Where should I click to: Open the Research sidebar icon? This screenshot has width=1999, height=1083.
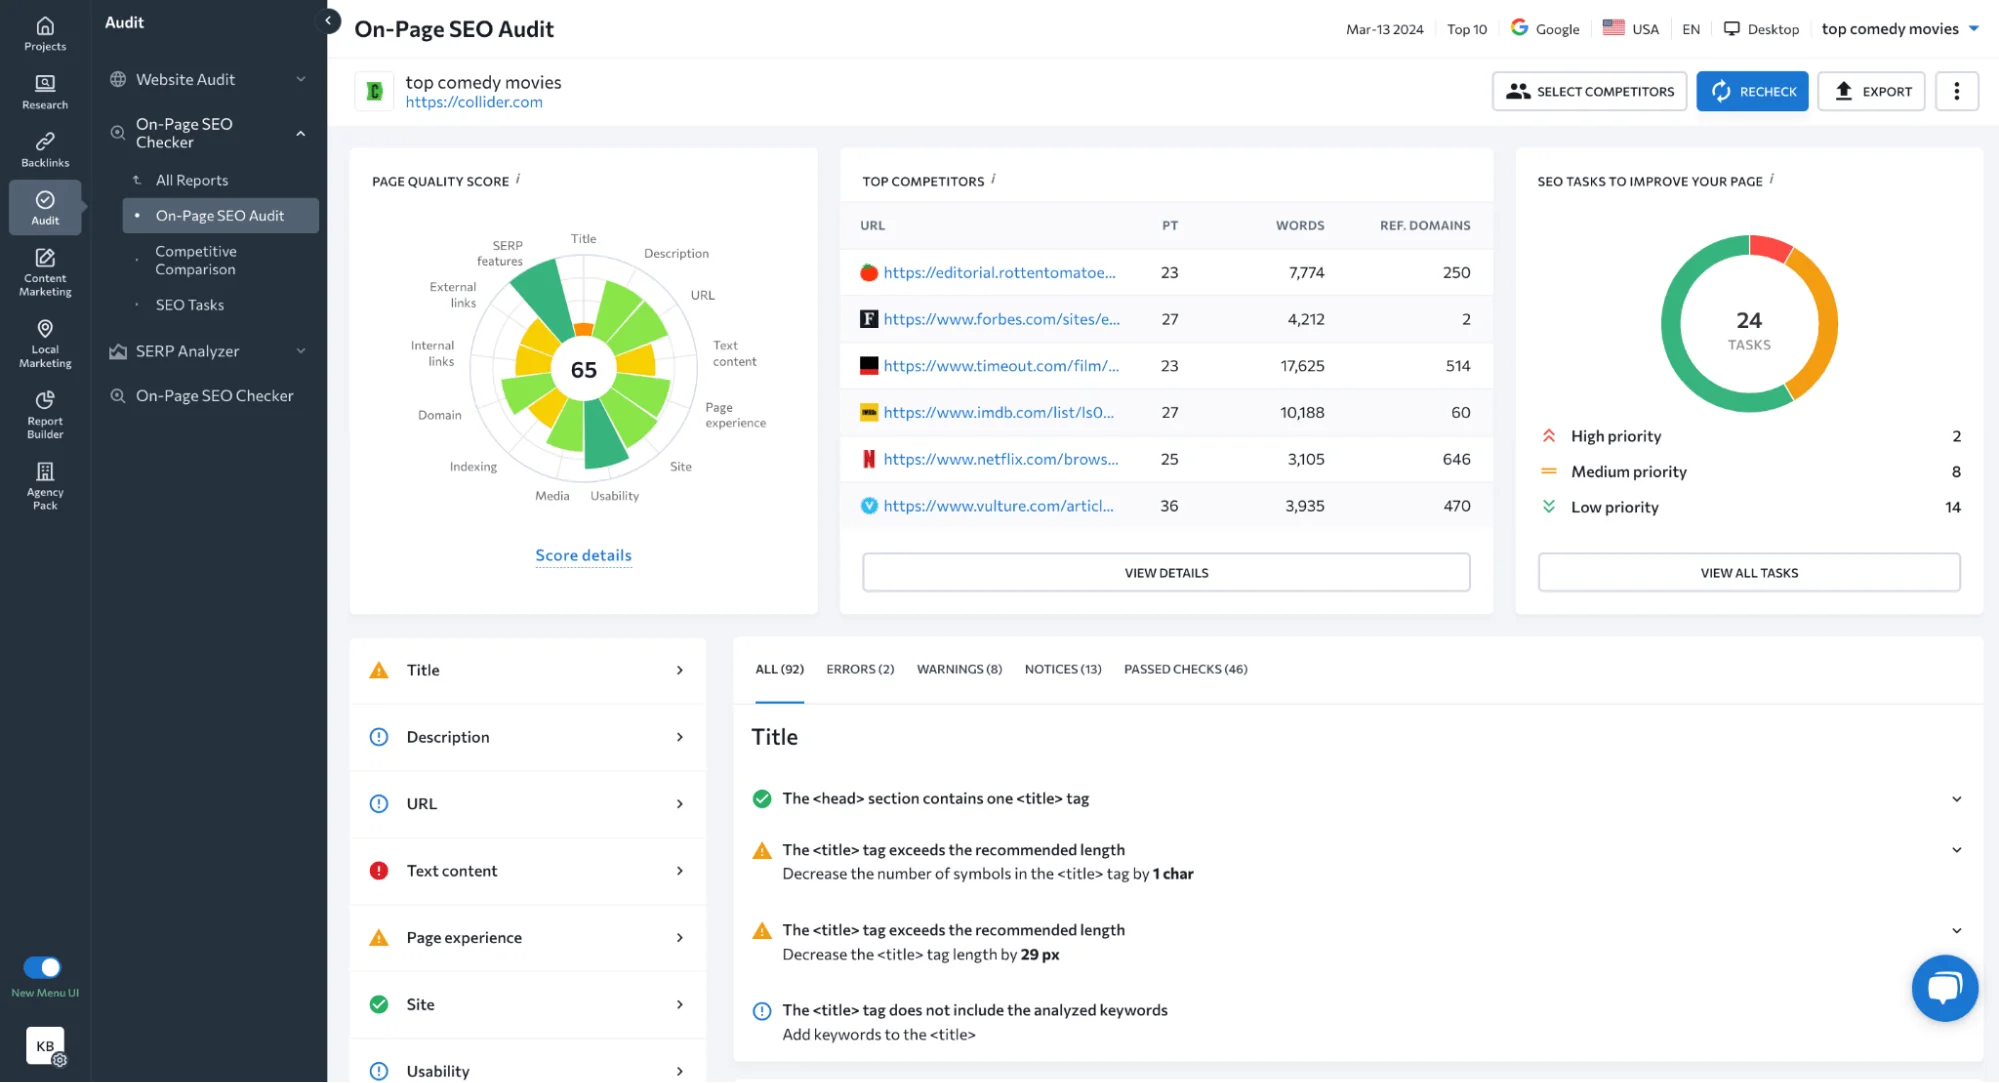coord(45,91)
